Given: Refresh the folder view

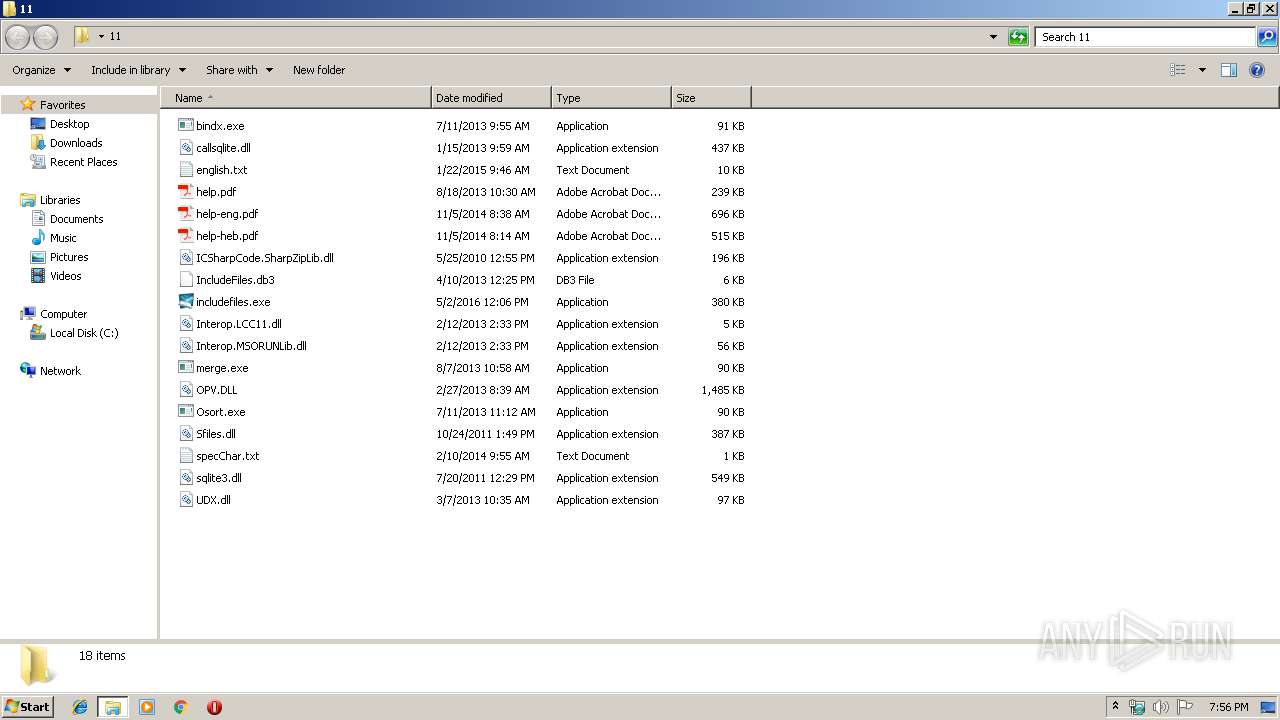Looking at the screenshot, I should pyautogui.click(x=1018, y=37).
